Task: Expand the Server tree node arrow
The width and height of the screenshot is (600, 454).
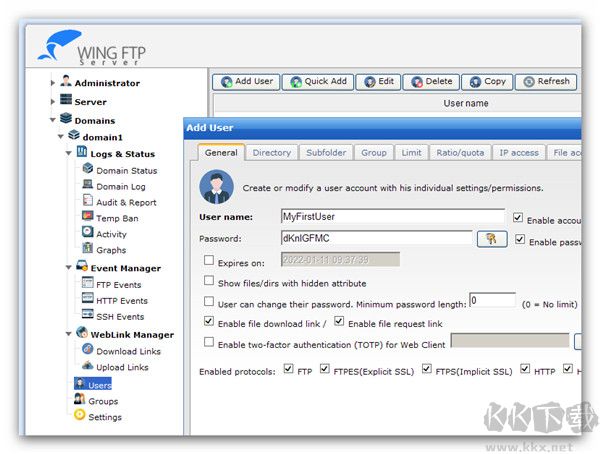Action: coord(53,101)
